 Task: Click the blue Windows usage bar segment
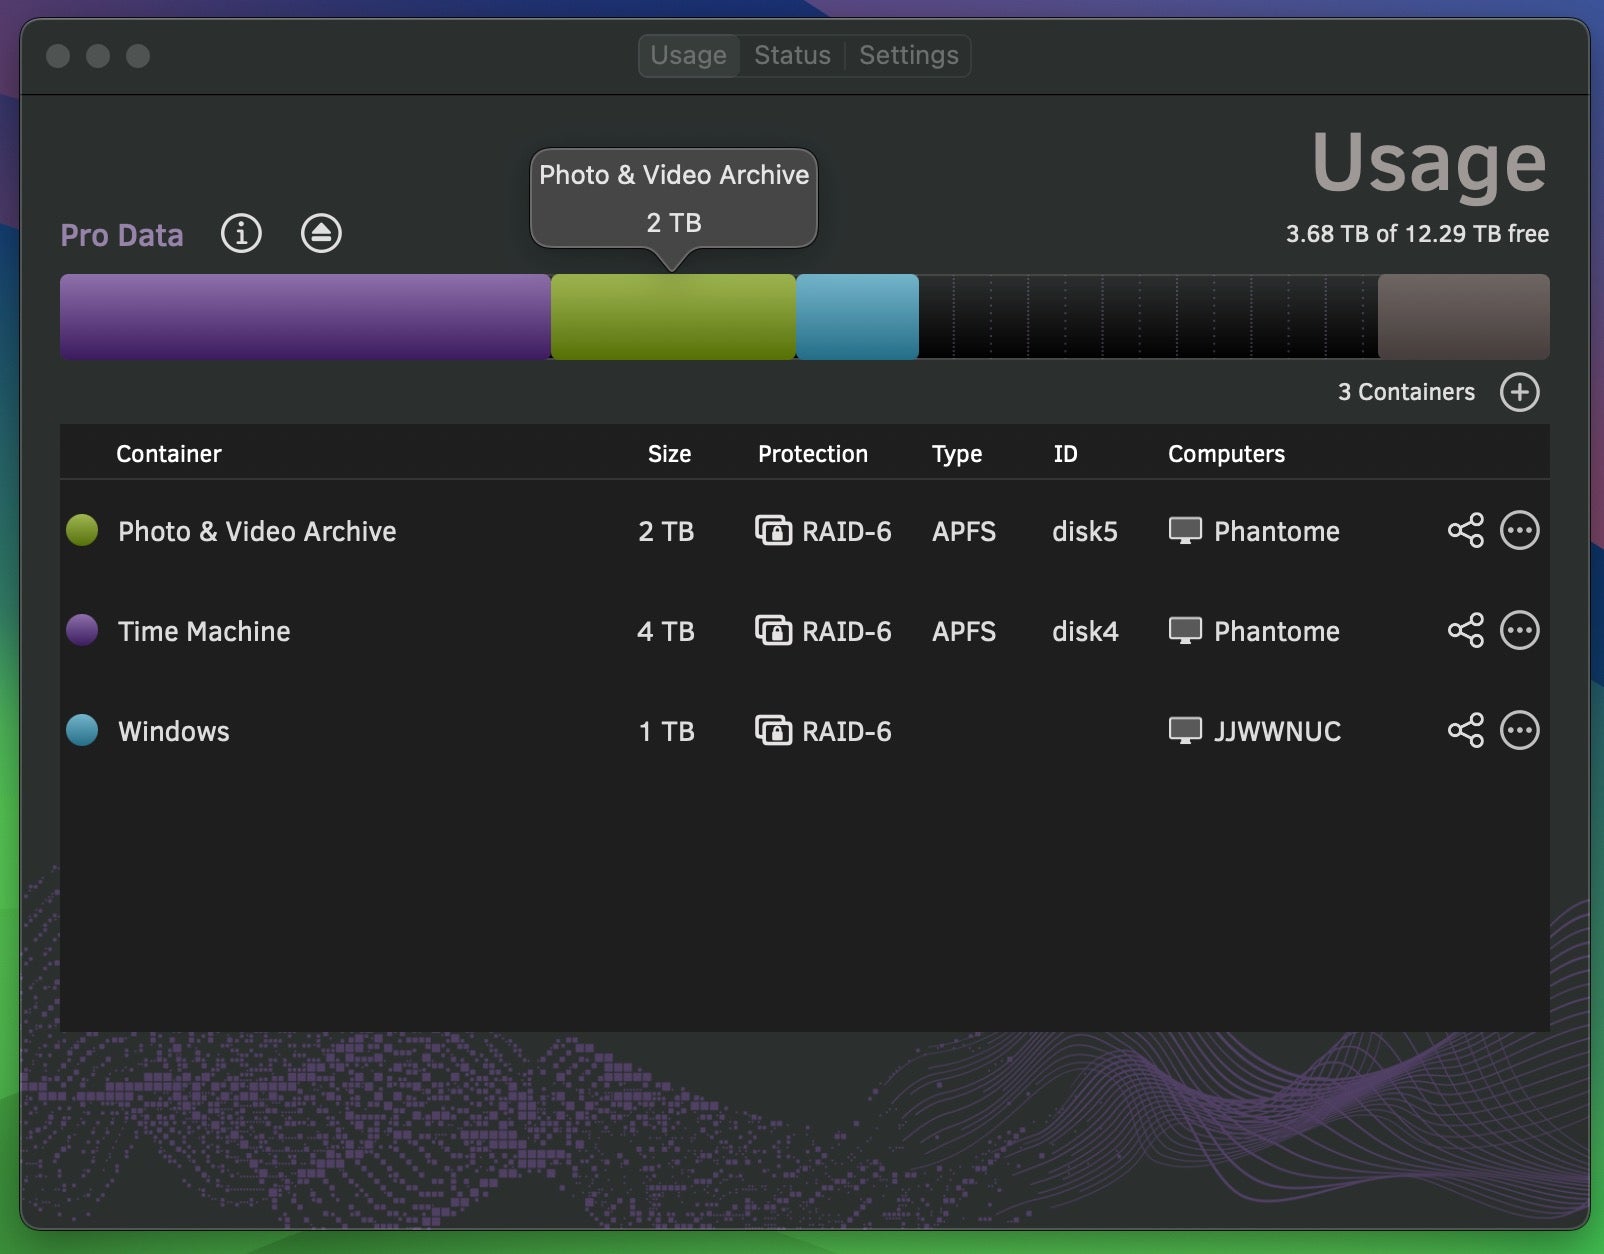[x=857, y=317]
